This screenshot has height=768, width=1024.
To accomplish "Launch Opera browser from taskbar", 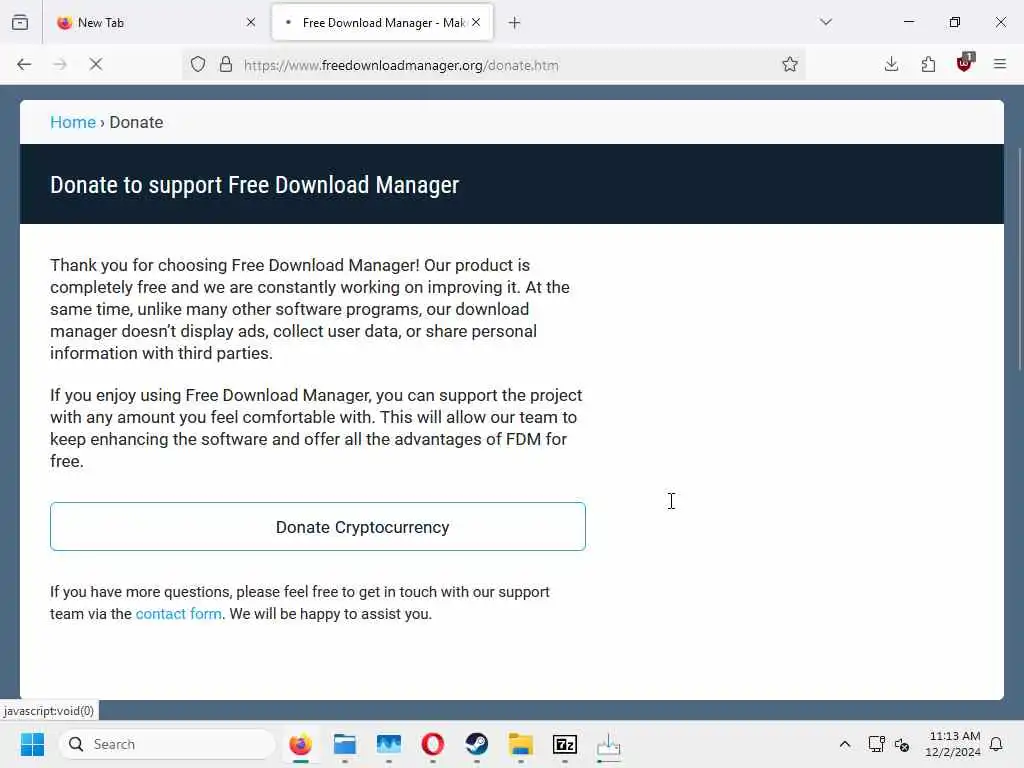I will point(432,744).
